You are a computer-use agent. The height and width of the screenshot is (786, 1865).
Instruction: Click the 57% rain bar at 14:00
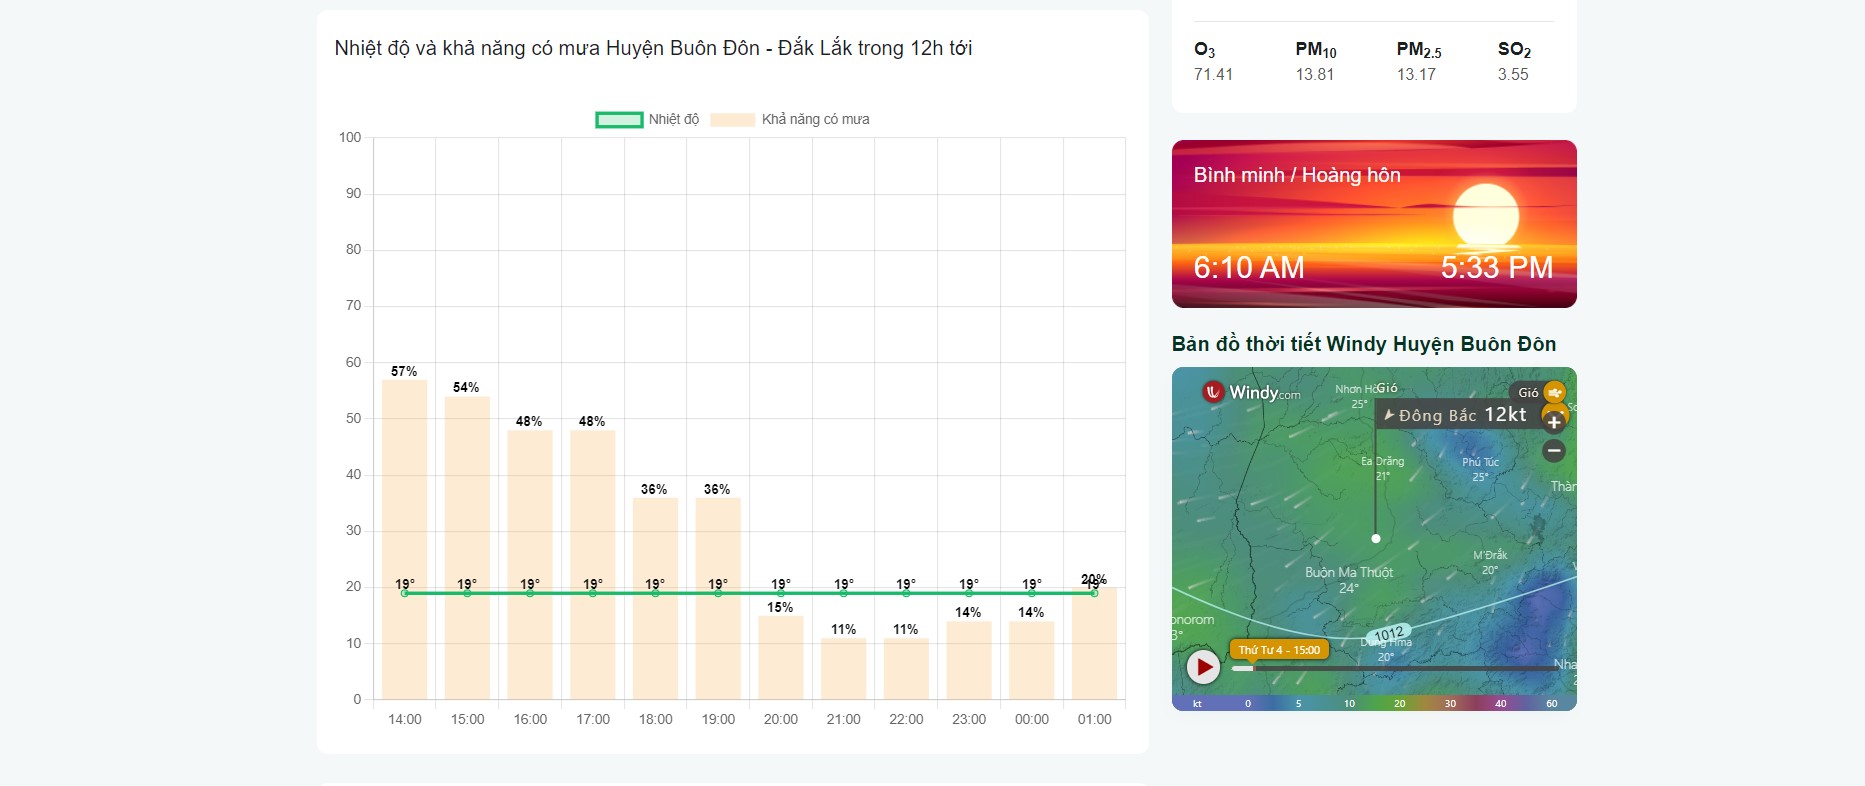(404, 539)
